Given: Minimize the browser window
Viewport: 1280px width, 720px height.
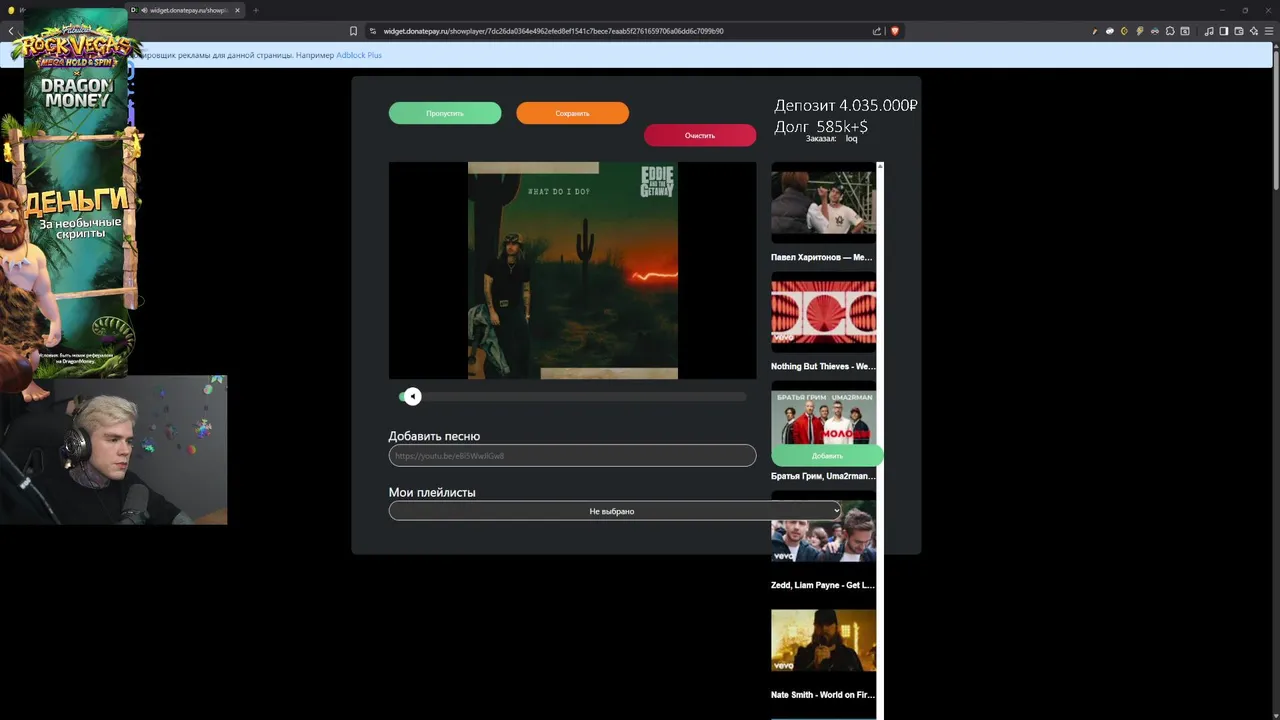Looking at the screenshot, I should coord(1222,10).
